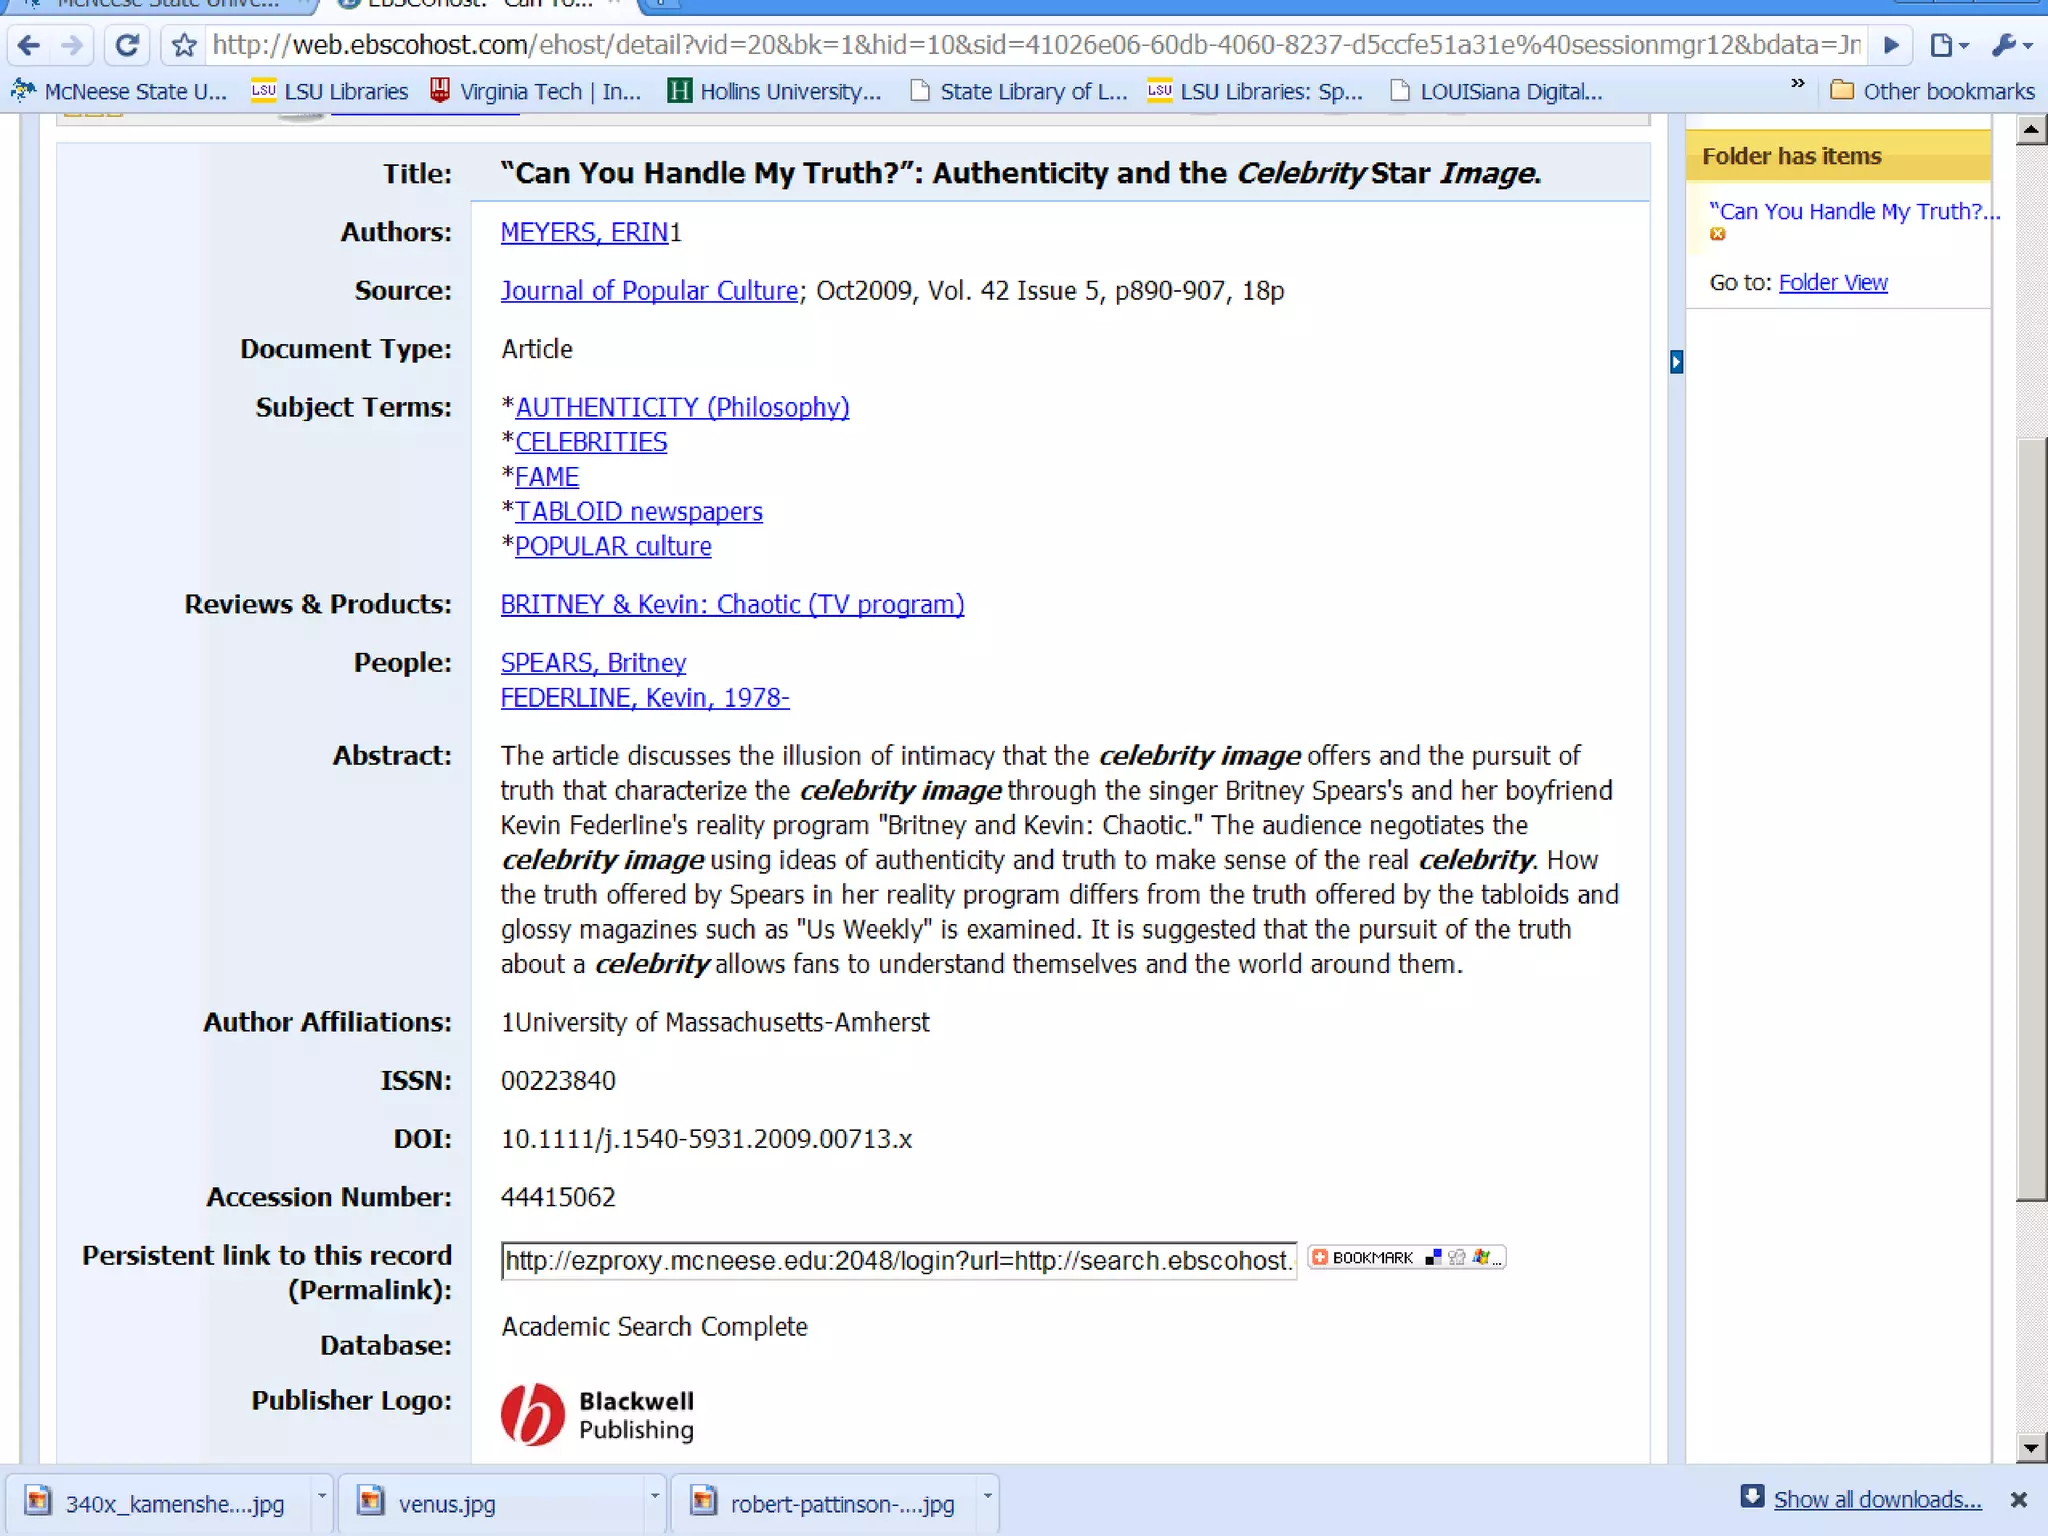This screenshot has width=2048, height=1536.
Task: Open the wrench settings menu
Action: (2011, 45)
